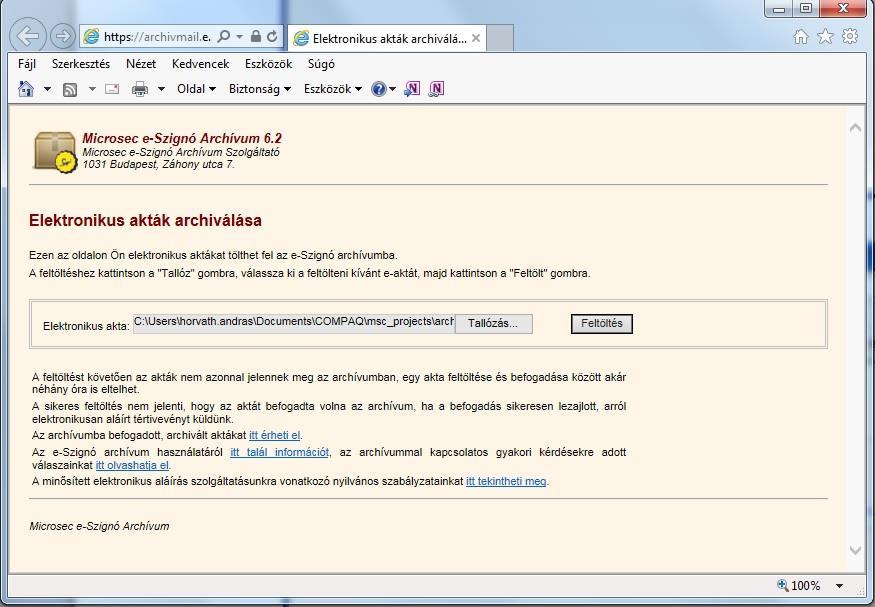Expand the Print dropdown arrow
875x607 pixels.
pyautogui.click(x=161, y=89)
